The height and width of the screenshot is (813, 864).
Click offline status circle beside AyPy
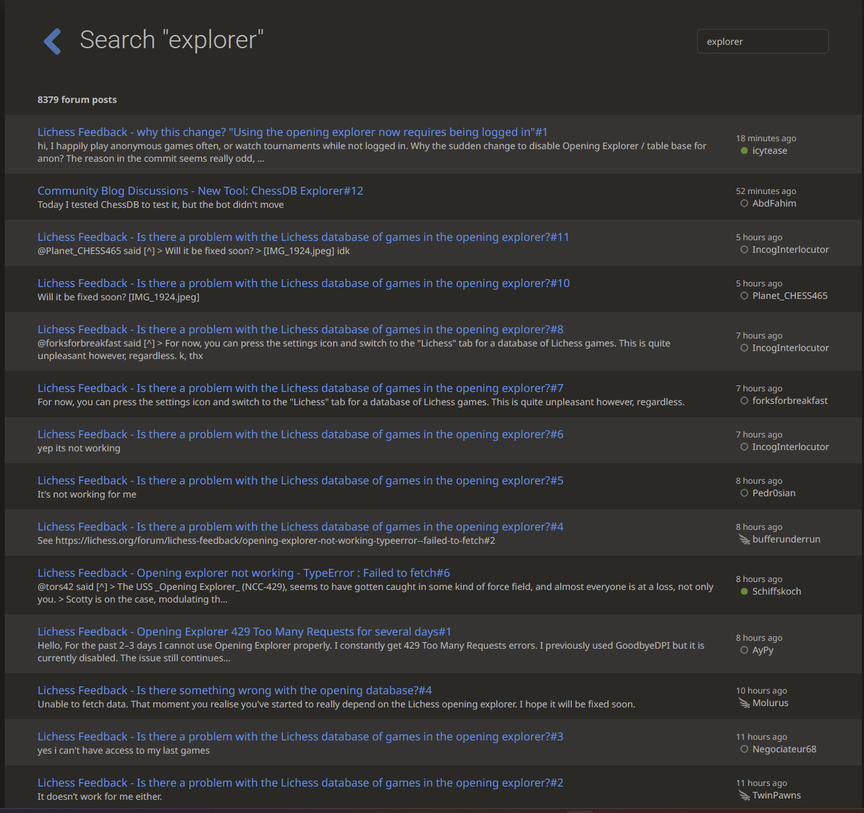744,650
